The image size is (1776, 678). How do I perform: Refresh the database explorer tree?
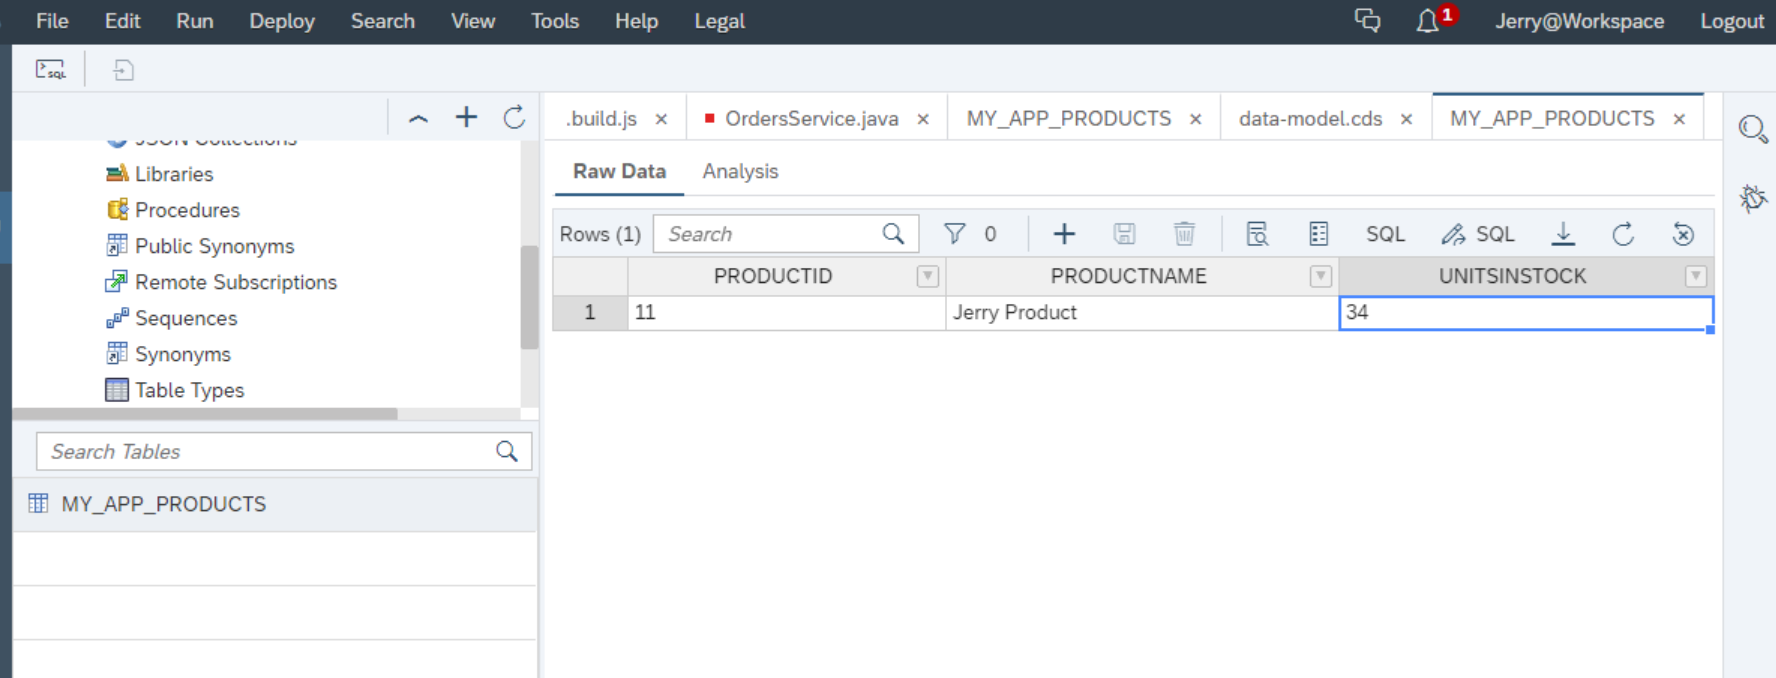(x=514, y=118)
